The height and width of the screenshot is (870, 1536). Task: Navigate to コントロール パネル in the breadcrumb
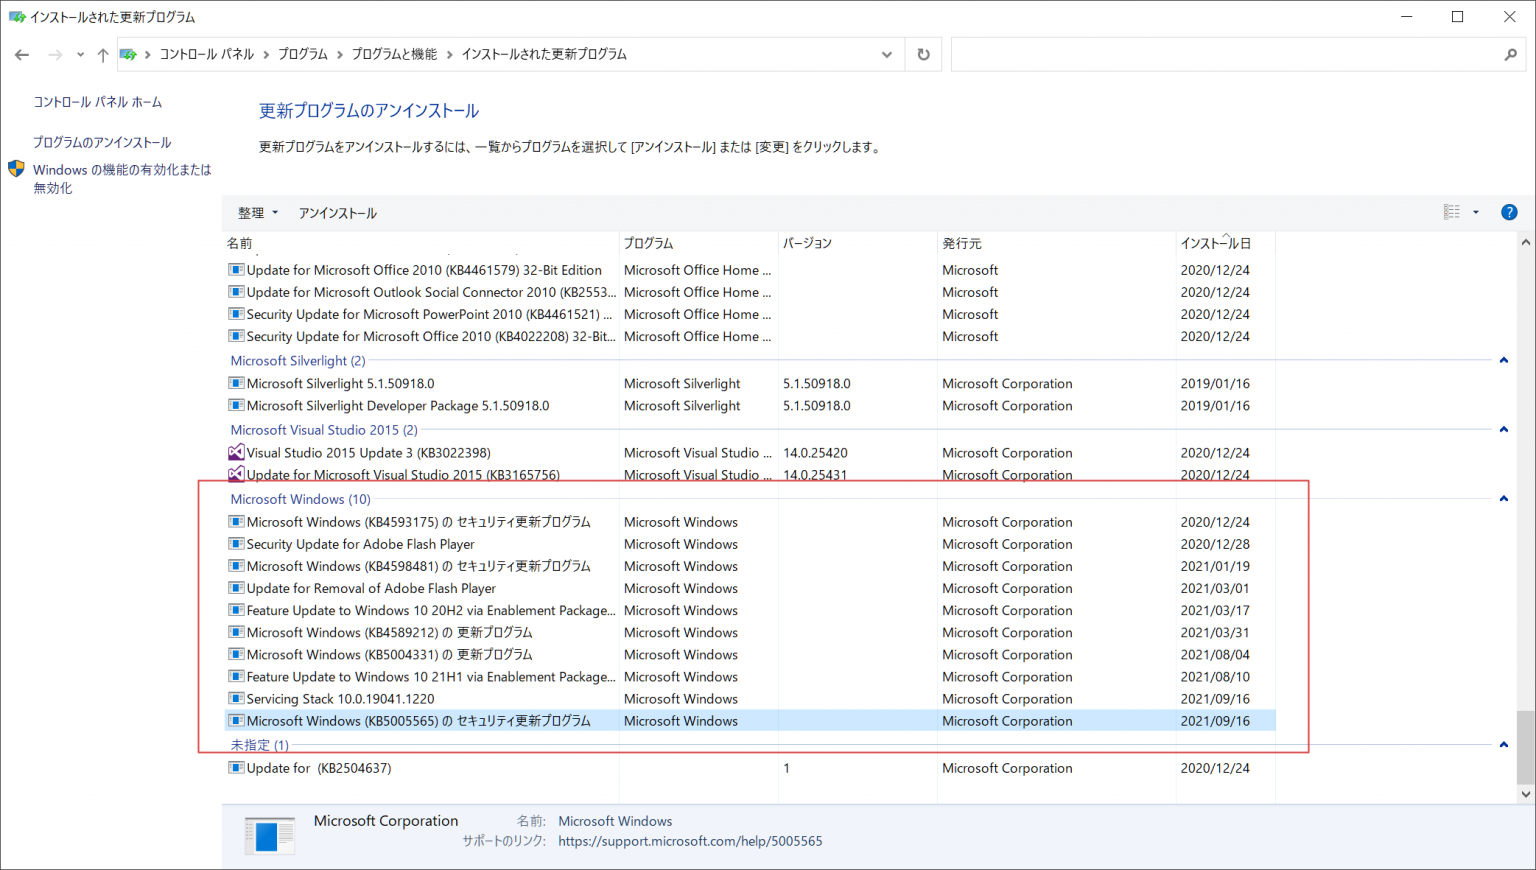207,54
